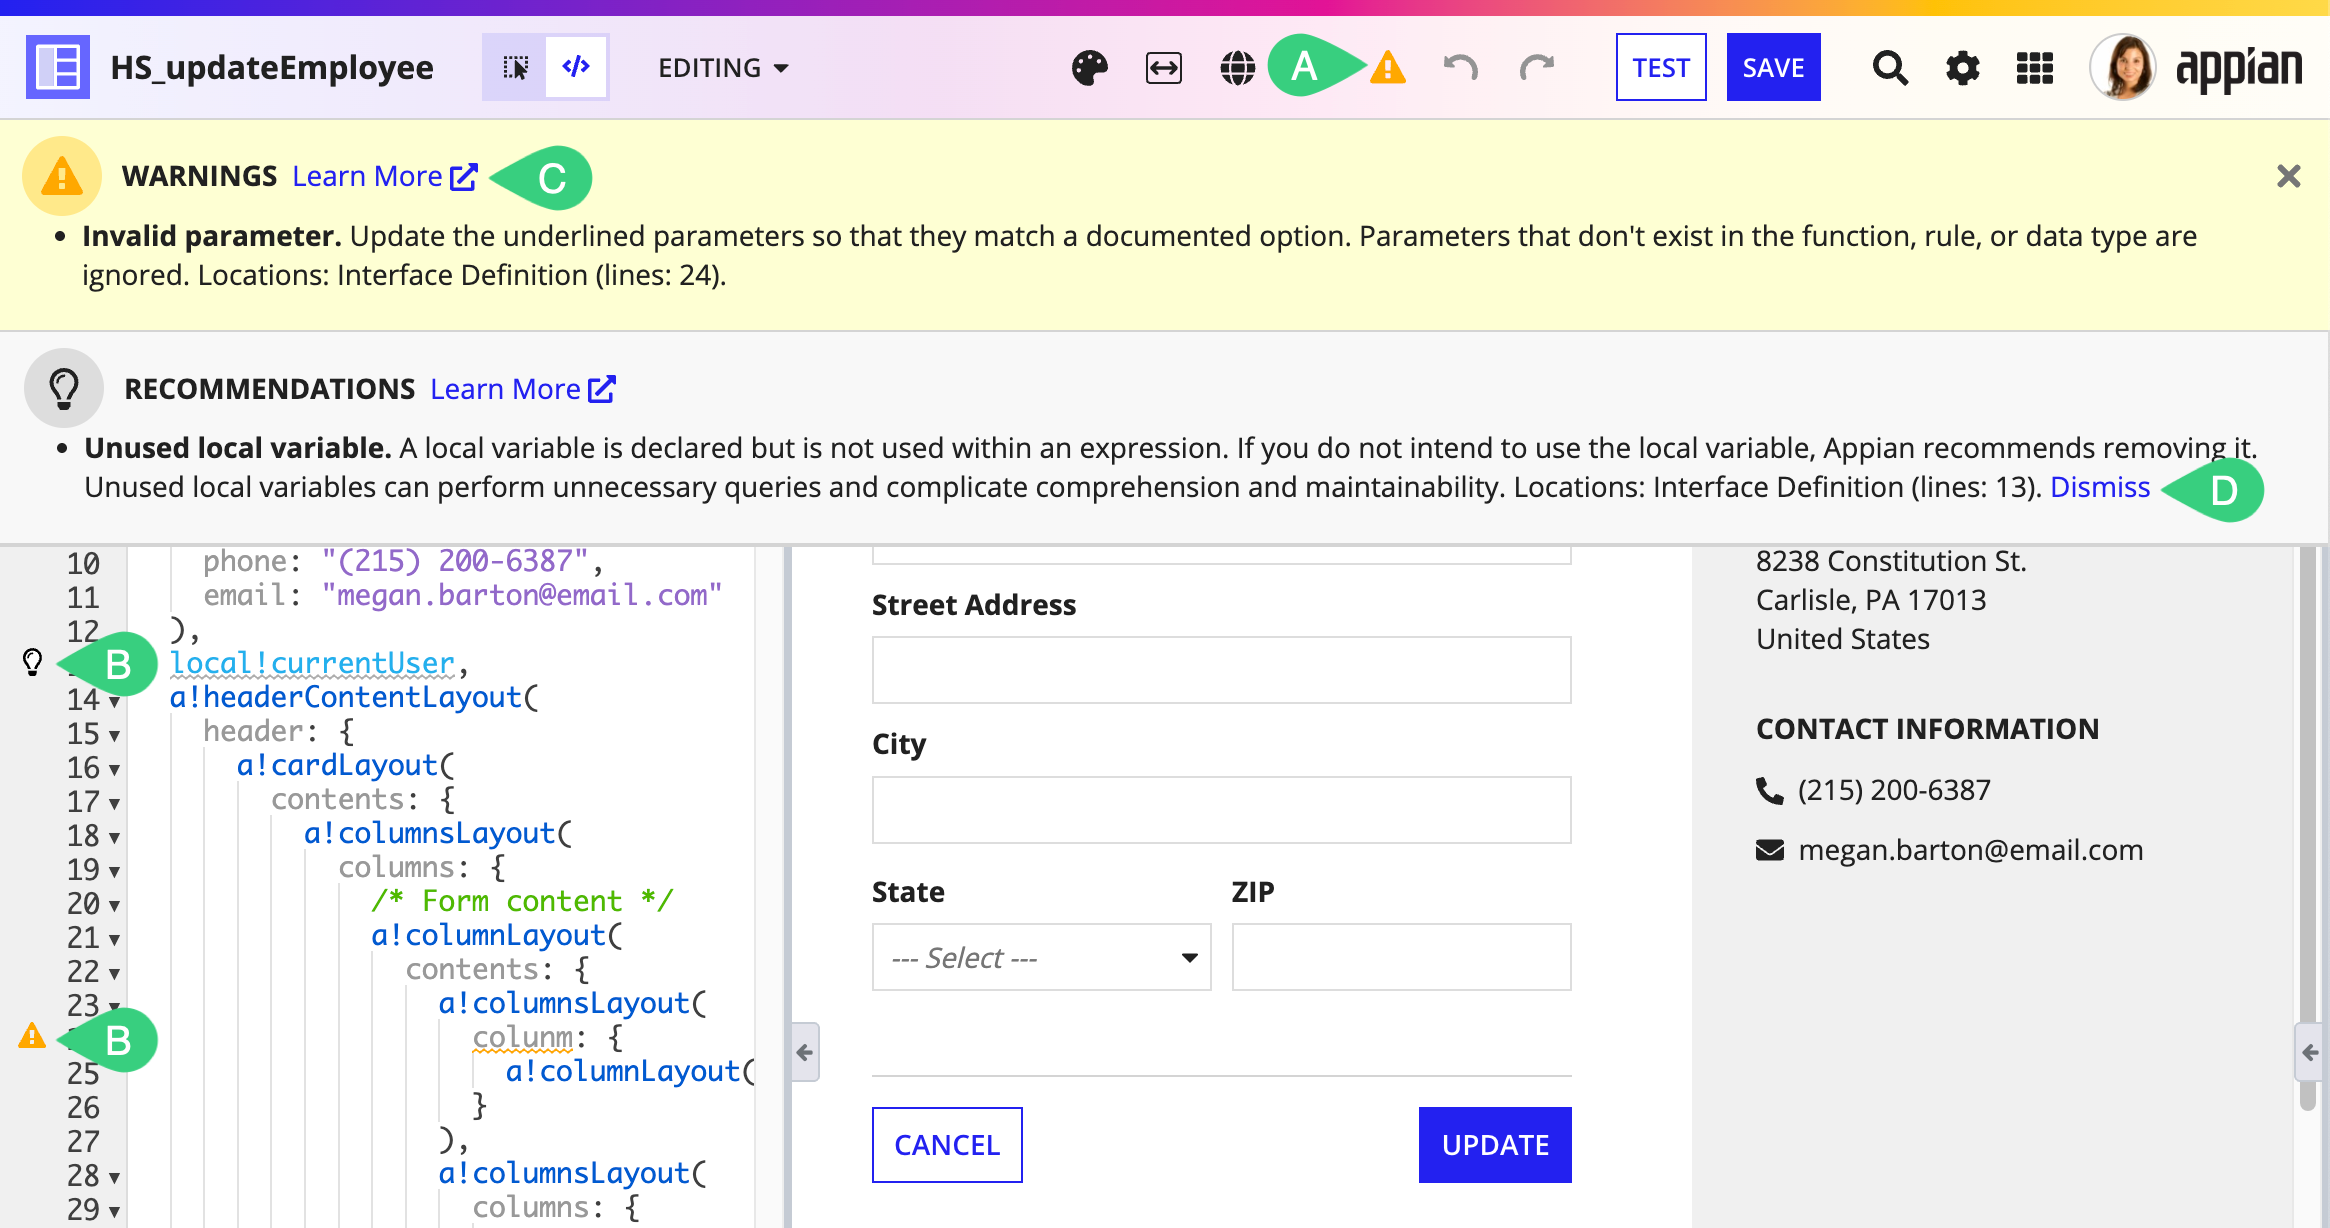Click the warning gutter icon at line 24
2330x1228 pixels.
pyautogui.click(x=32, y=1036)
